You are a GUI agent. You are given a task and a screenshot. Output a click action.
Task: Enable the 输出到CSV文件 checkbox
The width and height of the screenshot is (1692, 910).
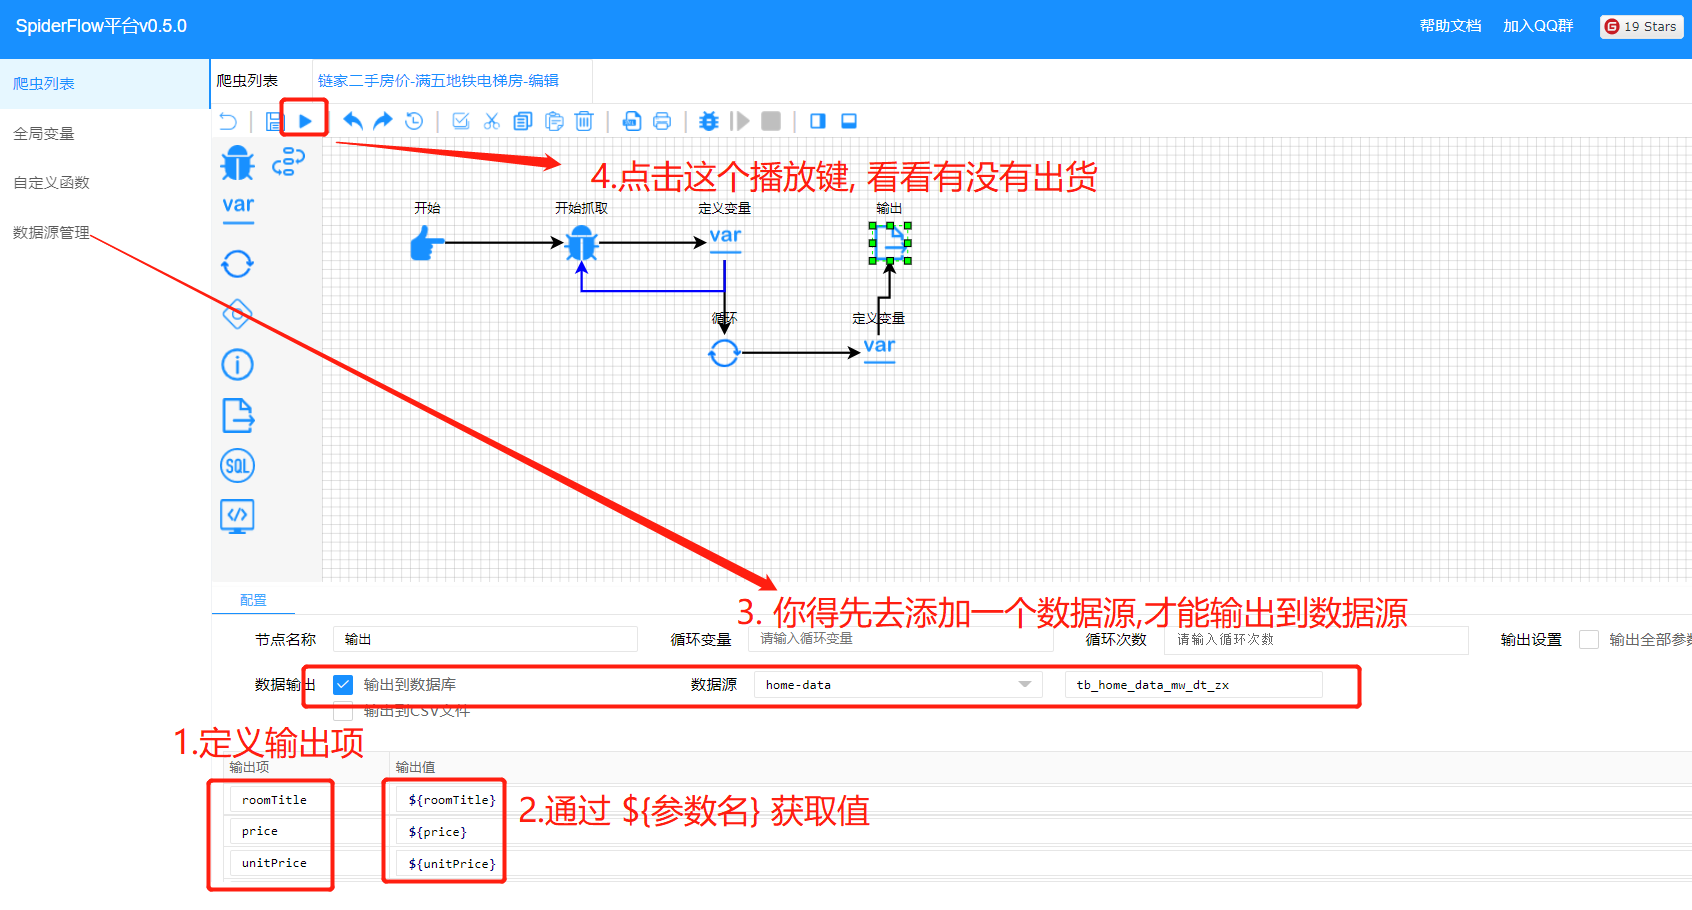click(x=343, y=710)
